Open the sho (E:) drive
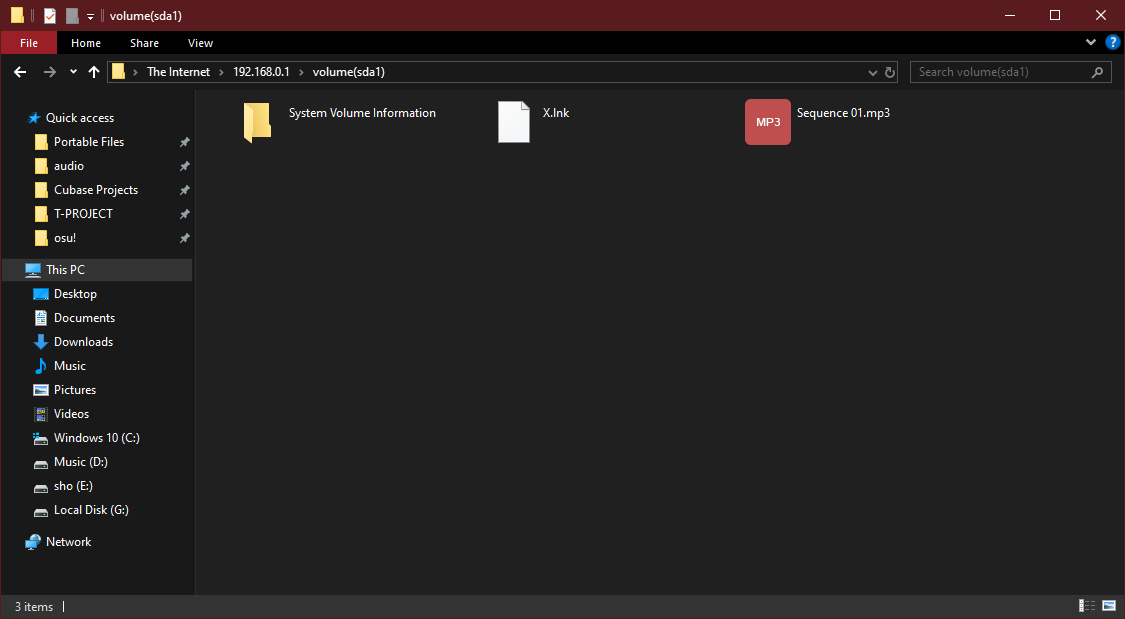This screenshot has width=1125, height=619. pos(73,486)
